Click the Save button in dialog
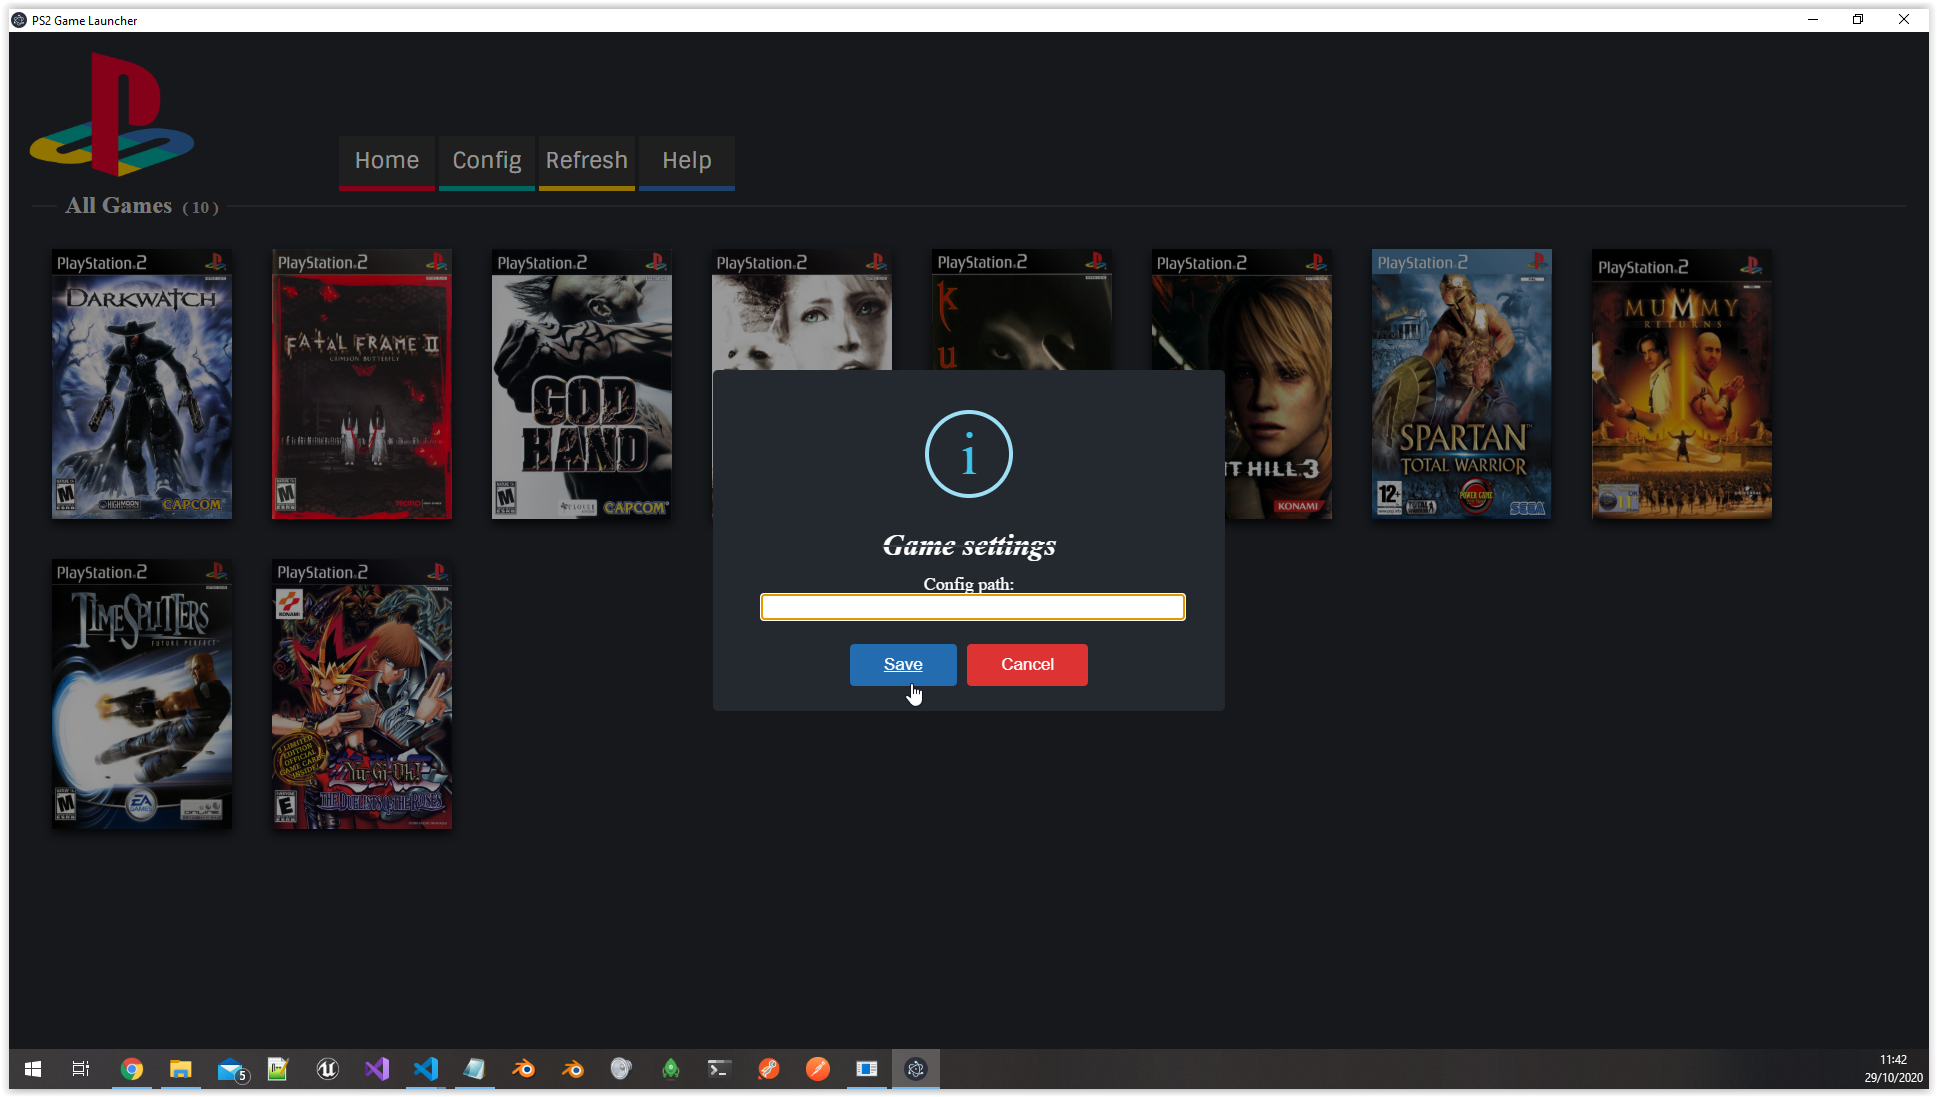This screenshot has width=1937, height=1097. tap(902, 665)
